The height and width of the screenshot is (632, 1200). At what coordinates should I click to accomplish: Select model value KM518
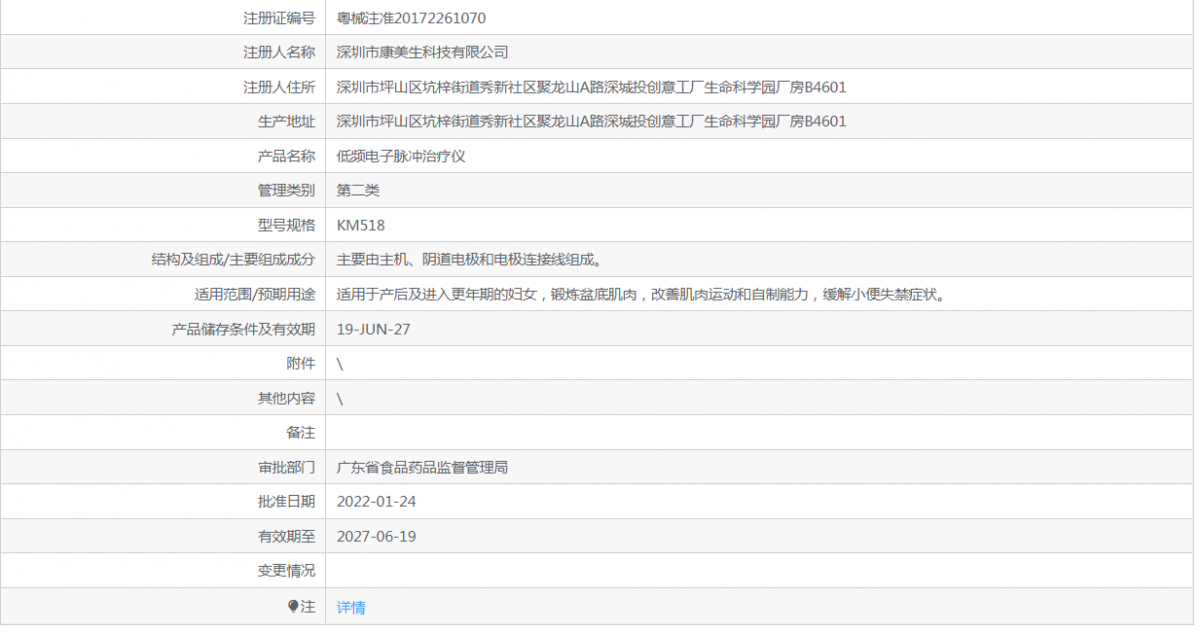pos(361,225)
